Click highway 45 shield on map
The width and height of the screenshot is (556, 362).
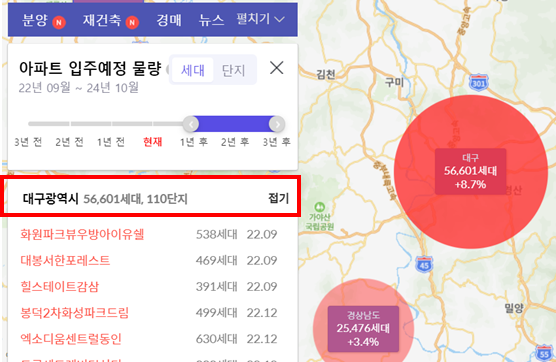[424, 264]
